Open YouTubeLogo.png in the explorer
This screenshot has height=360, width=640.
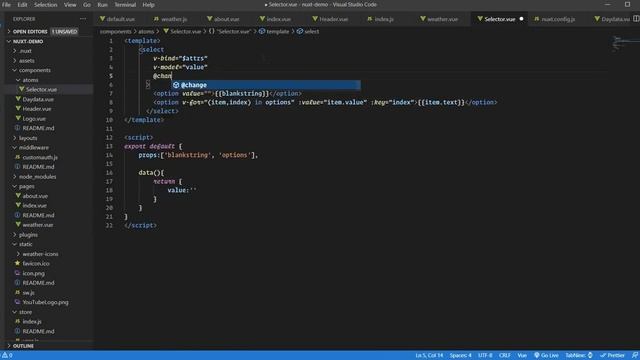coord(45,302)
